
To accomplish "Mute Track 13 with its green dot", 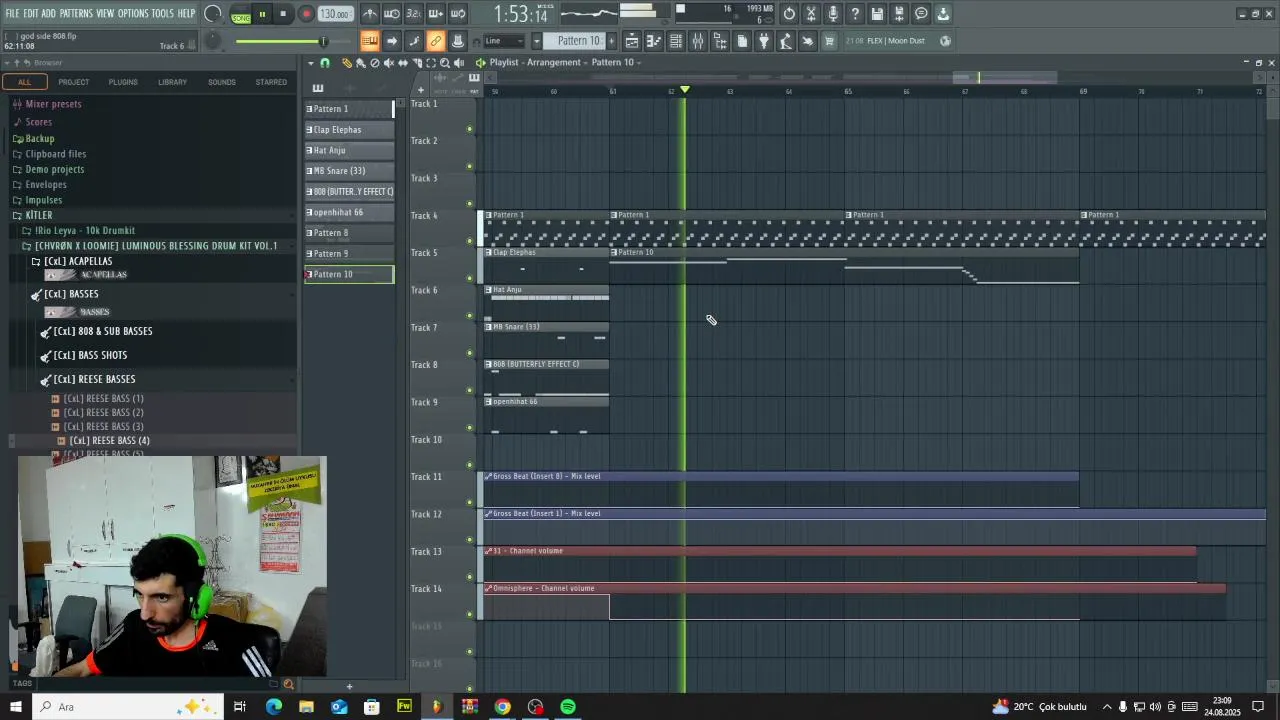I will 469,577.
